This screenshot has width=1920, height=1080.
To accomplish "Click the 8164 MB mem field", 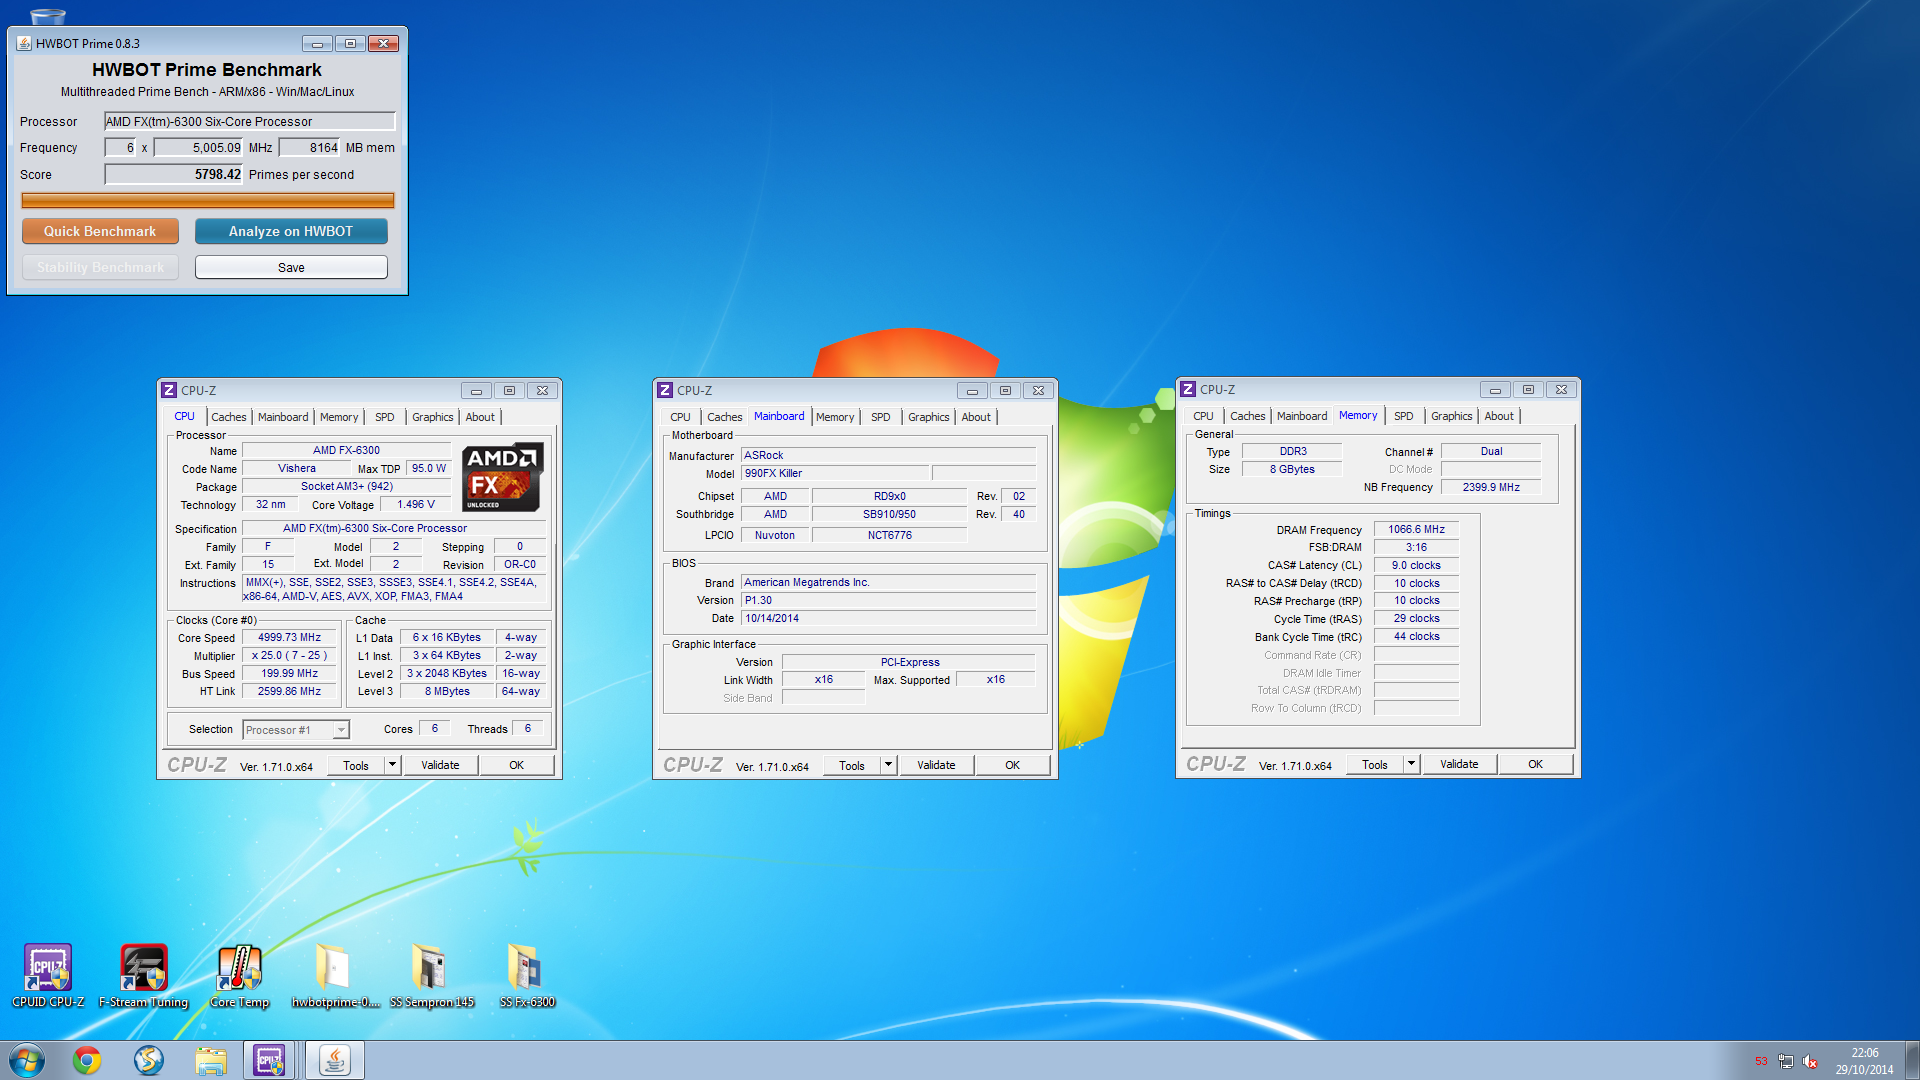I will pyautogui.click(x=310, y=147).
